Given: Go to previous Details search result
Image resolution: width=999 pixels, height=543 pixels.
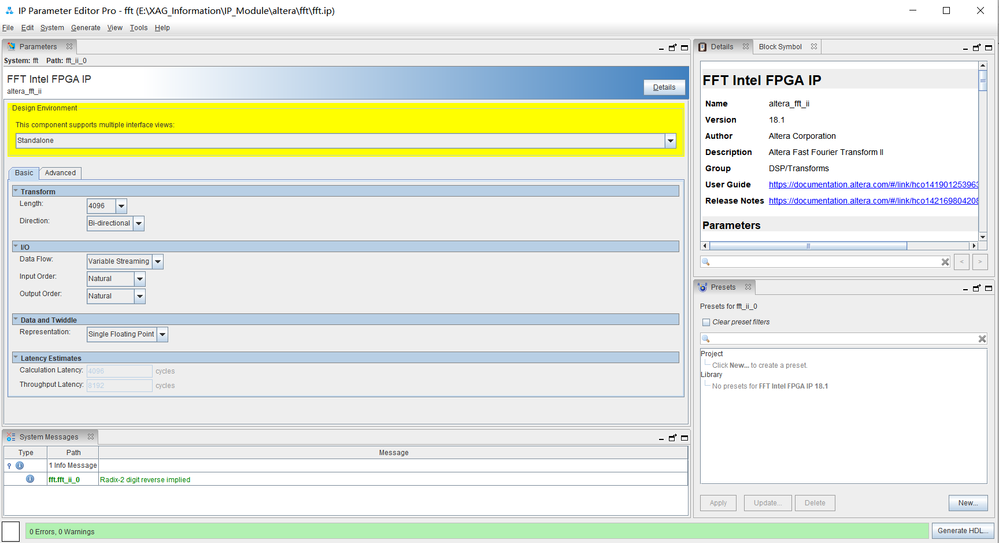Looking at the screenshot, I should [961, 262].
